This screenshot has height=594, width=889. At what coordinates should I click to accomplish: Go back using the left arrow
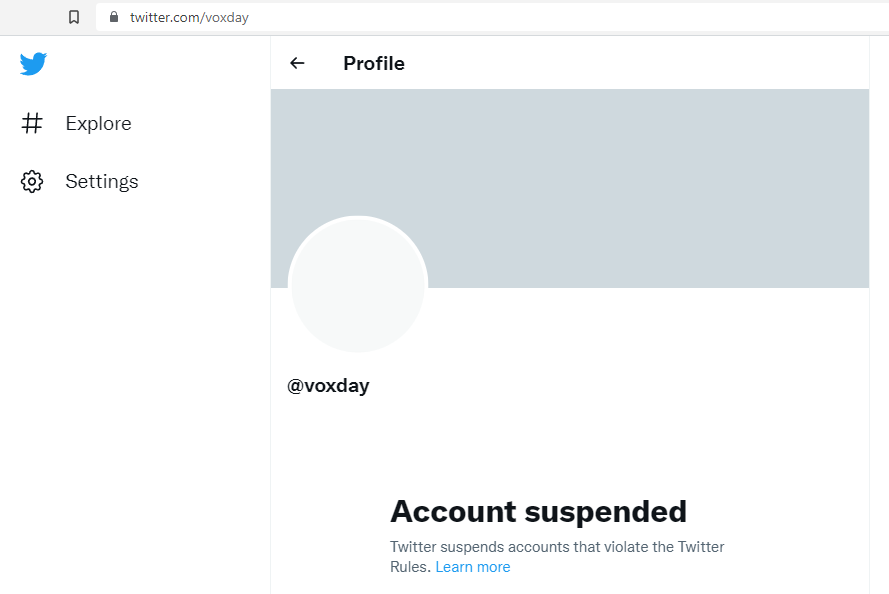pyautogui.click(x=297, y=63)
